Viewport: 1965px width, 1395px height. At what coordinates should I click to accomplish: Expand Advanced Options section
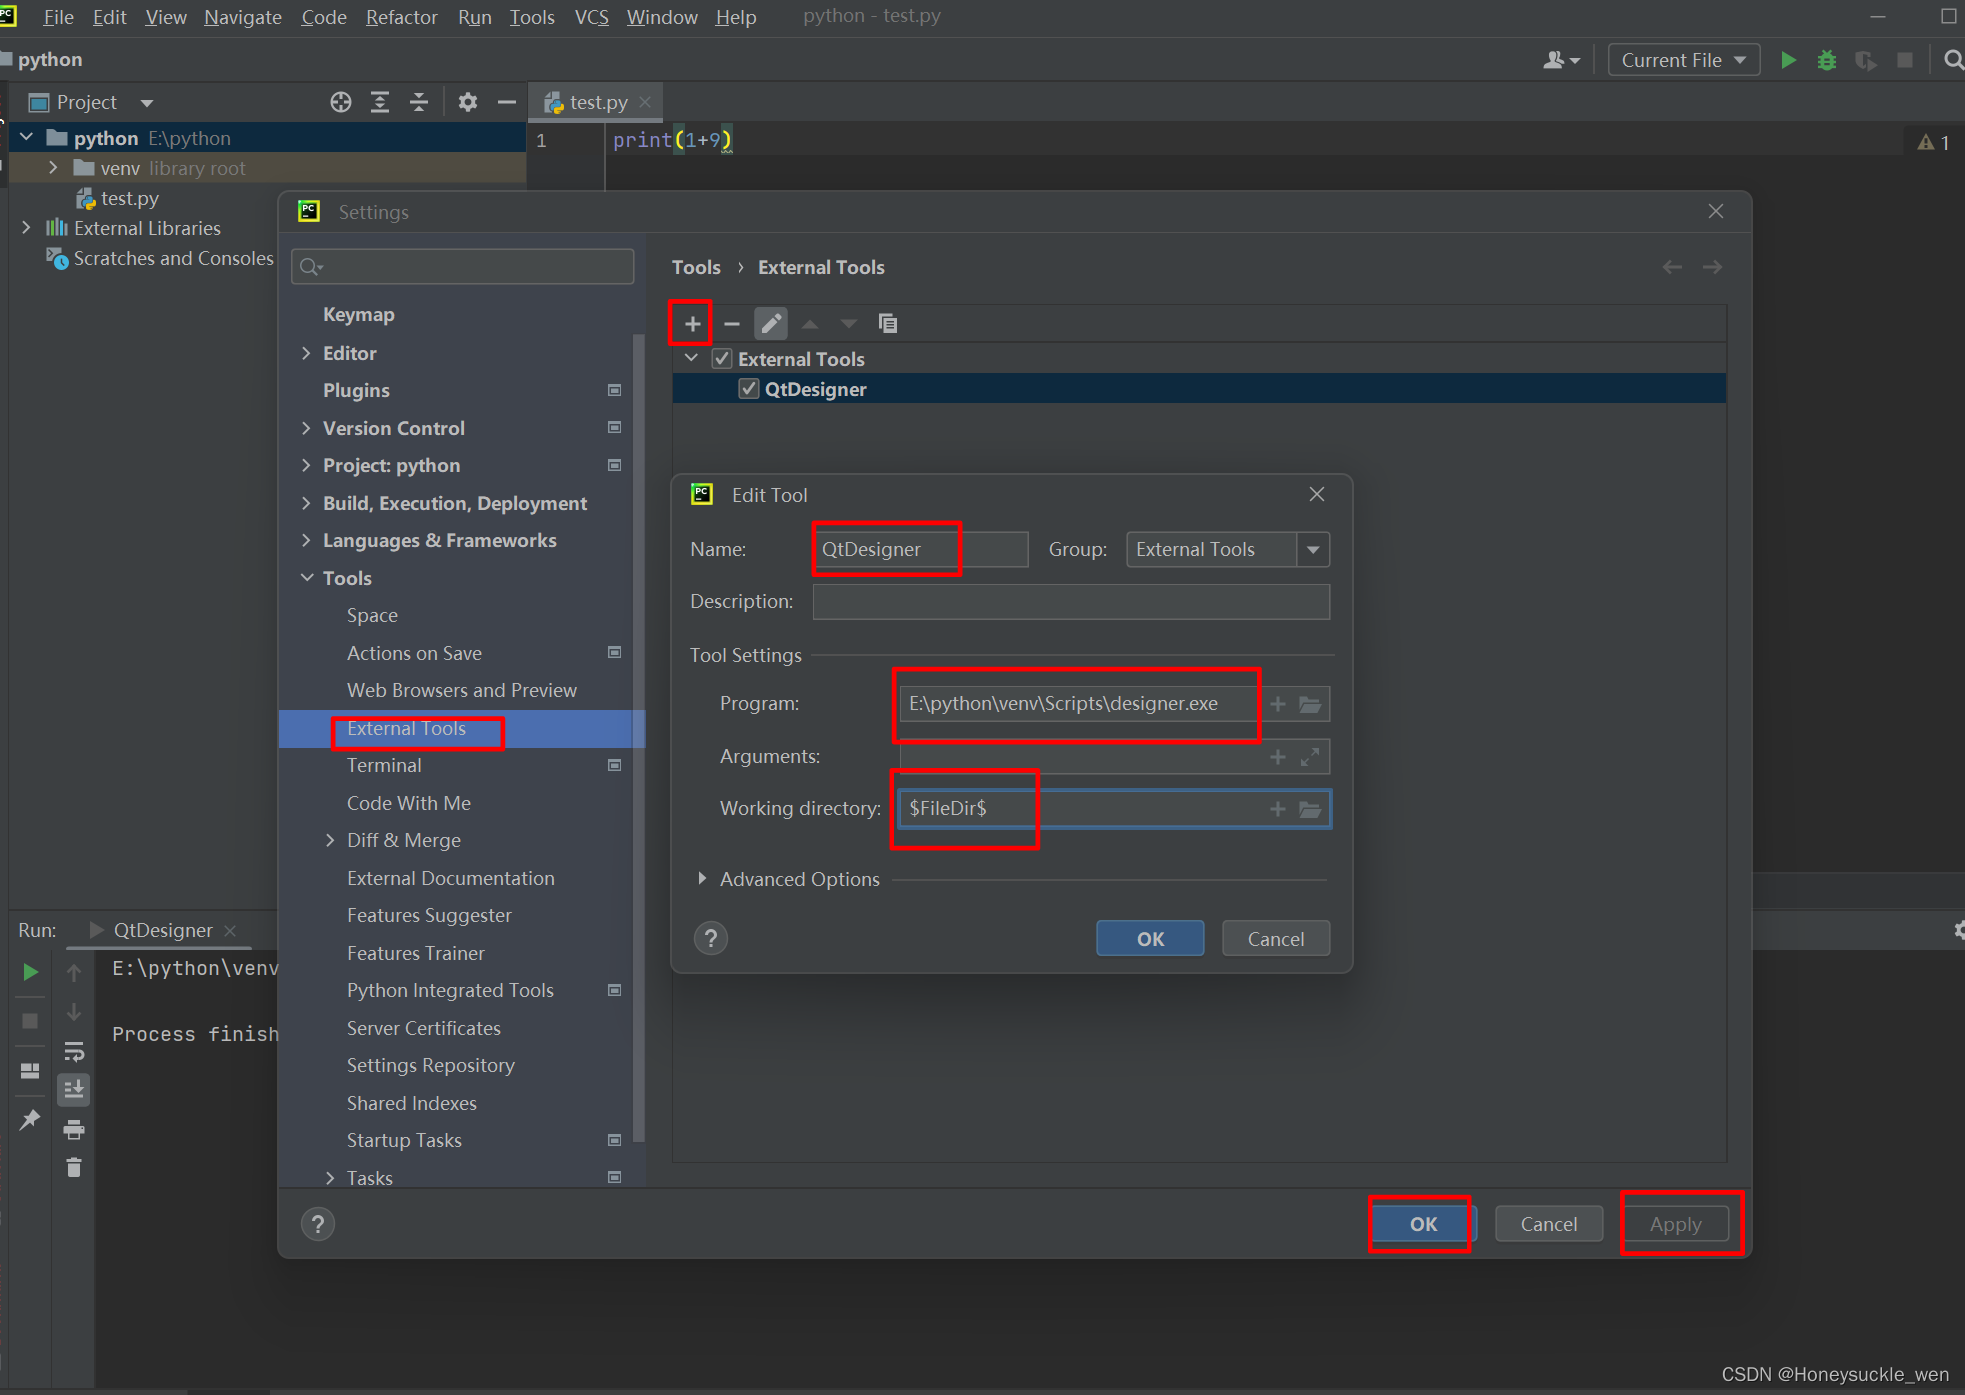702,879
